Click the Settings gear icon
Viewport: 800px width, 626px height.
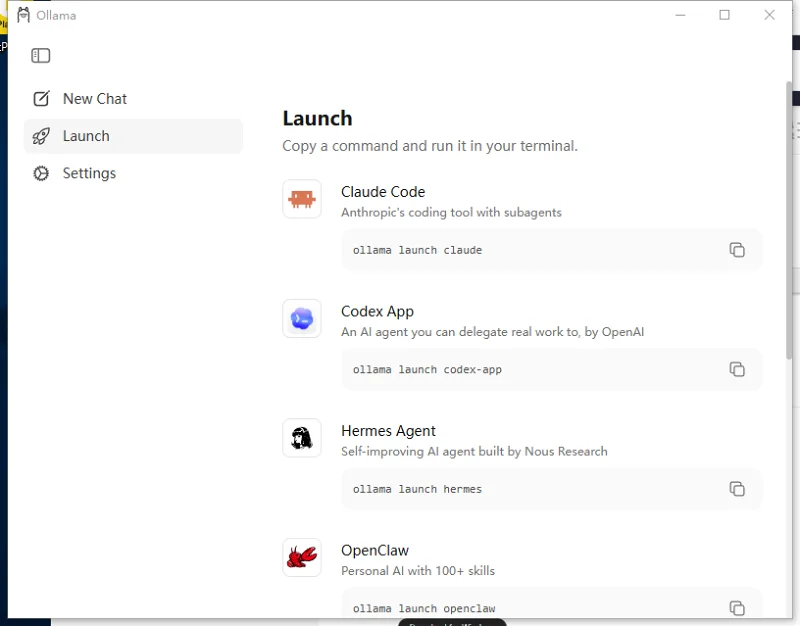point(41,173)
